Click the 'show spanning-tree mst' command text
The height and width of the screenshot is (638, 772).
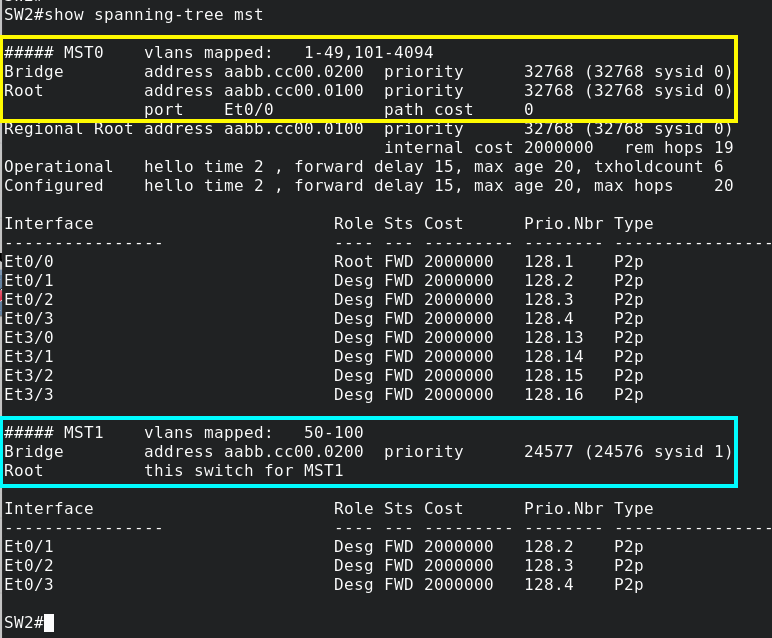coord(154,15)
